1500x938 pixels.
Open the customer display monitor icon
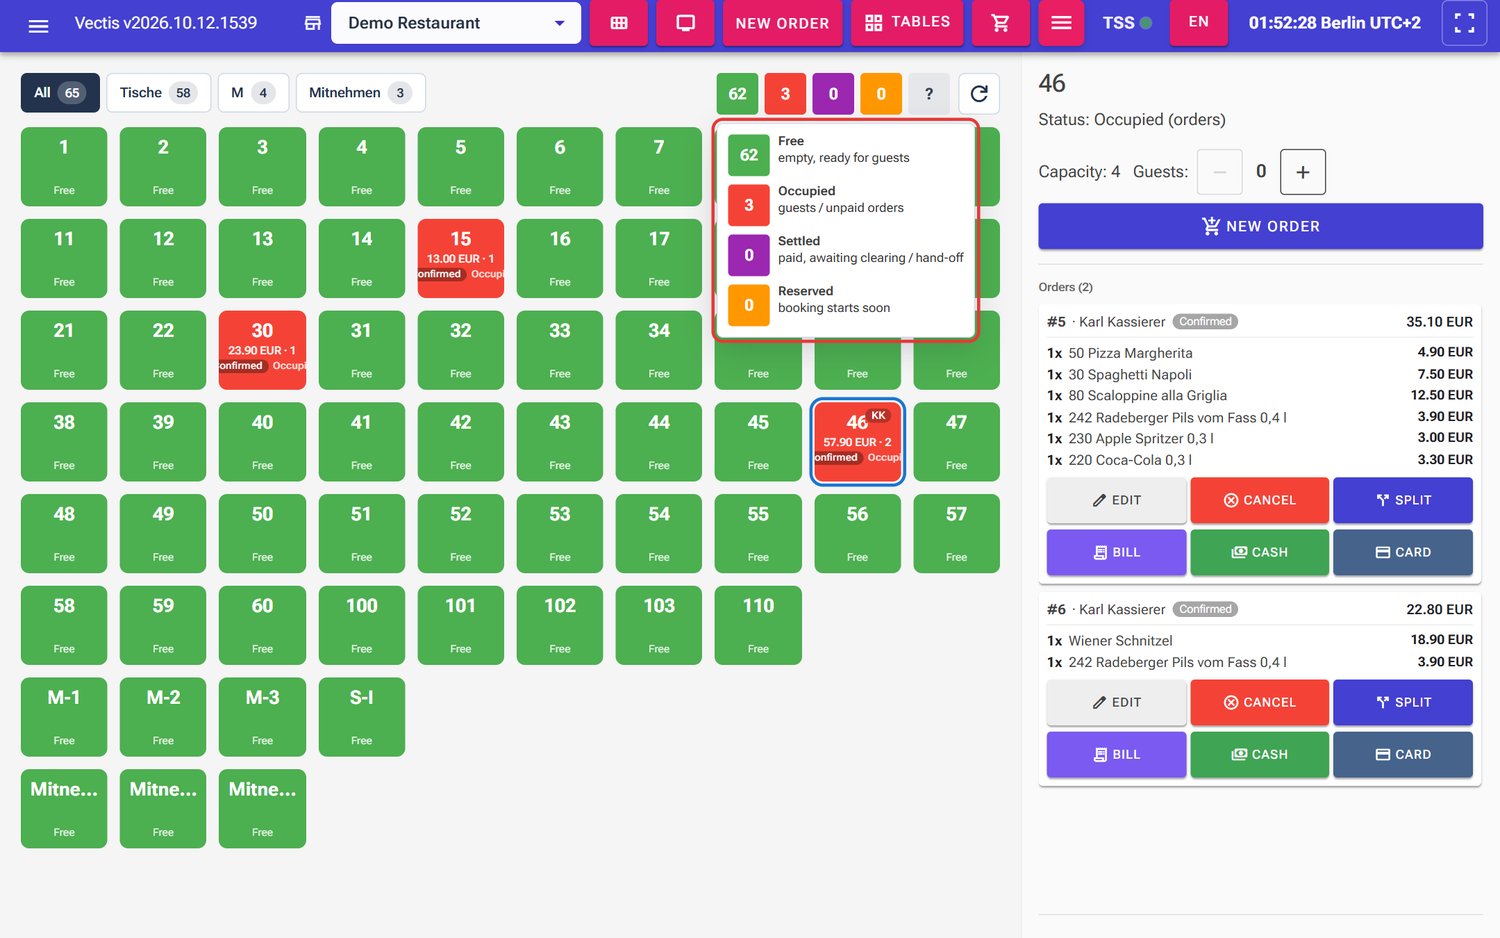click(686, 23)
